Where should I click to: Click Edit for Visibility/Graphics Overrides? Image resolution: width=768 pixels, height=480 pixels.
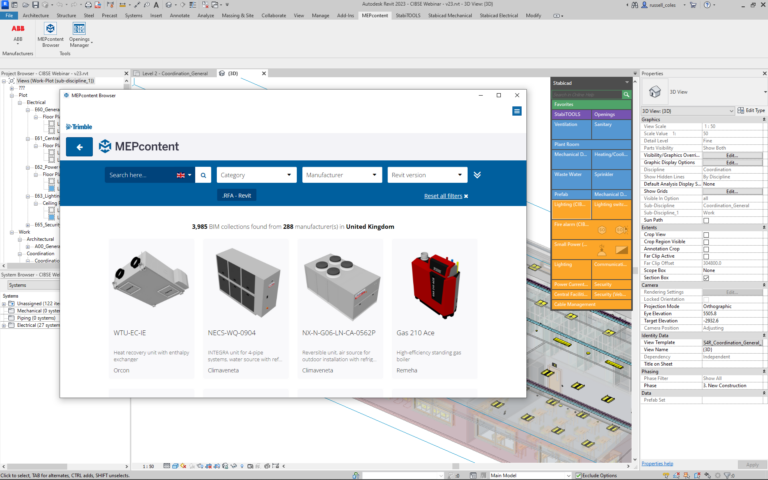[x=732, y=155]
